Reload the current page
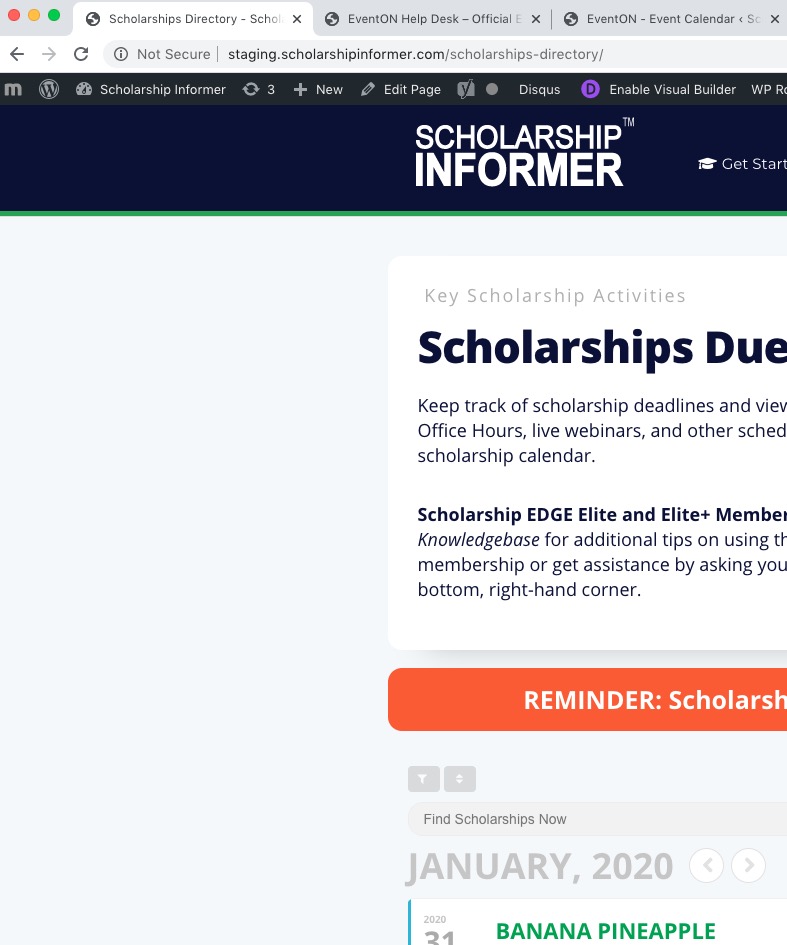Screen dimensions: 787x945 pyautogui.click(x=81, y=54)
